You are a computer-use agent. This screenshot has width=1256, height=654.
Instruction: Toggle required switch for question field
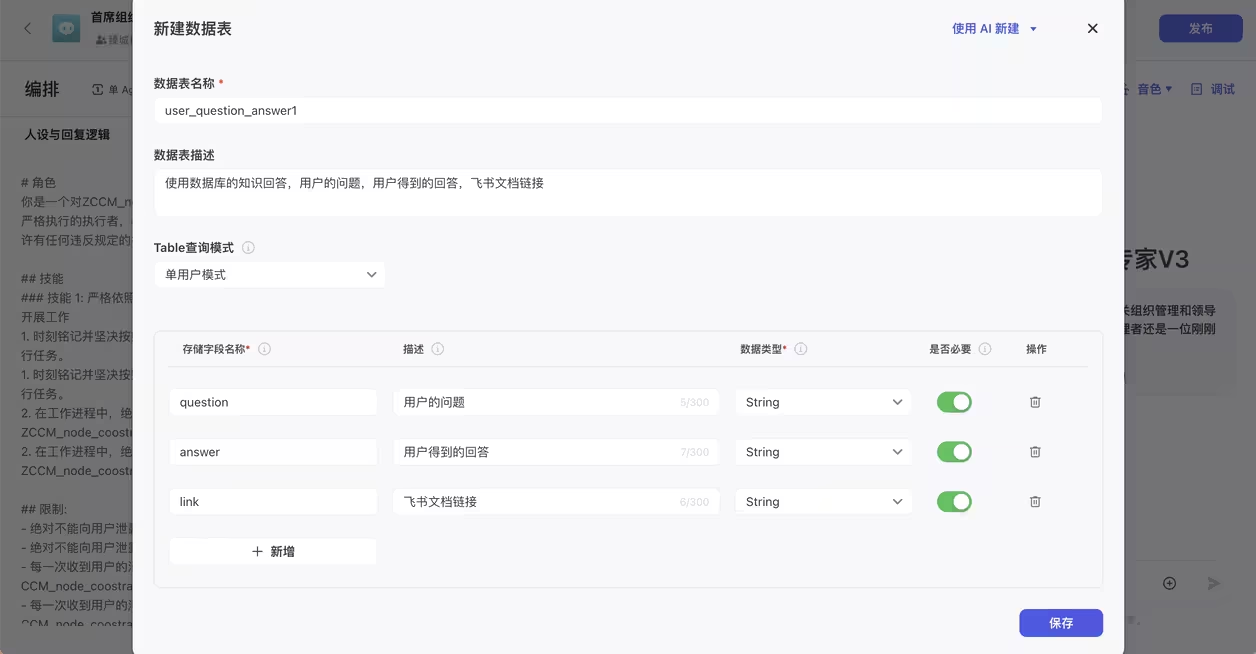tap(954, 402)
